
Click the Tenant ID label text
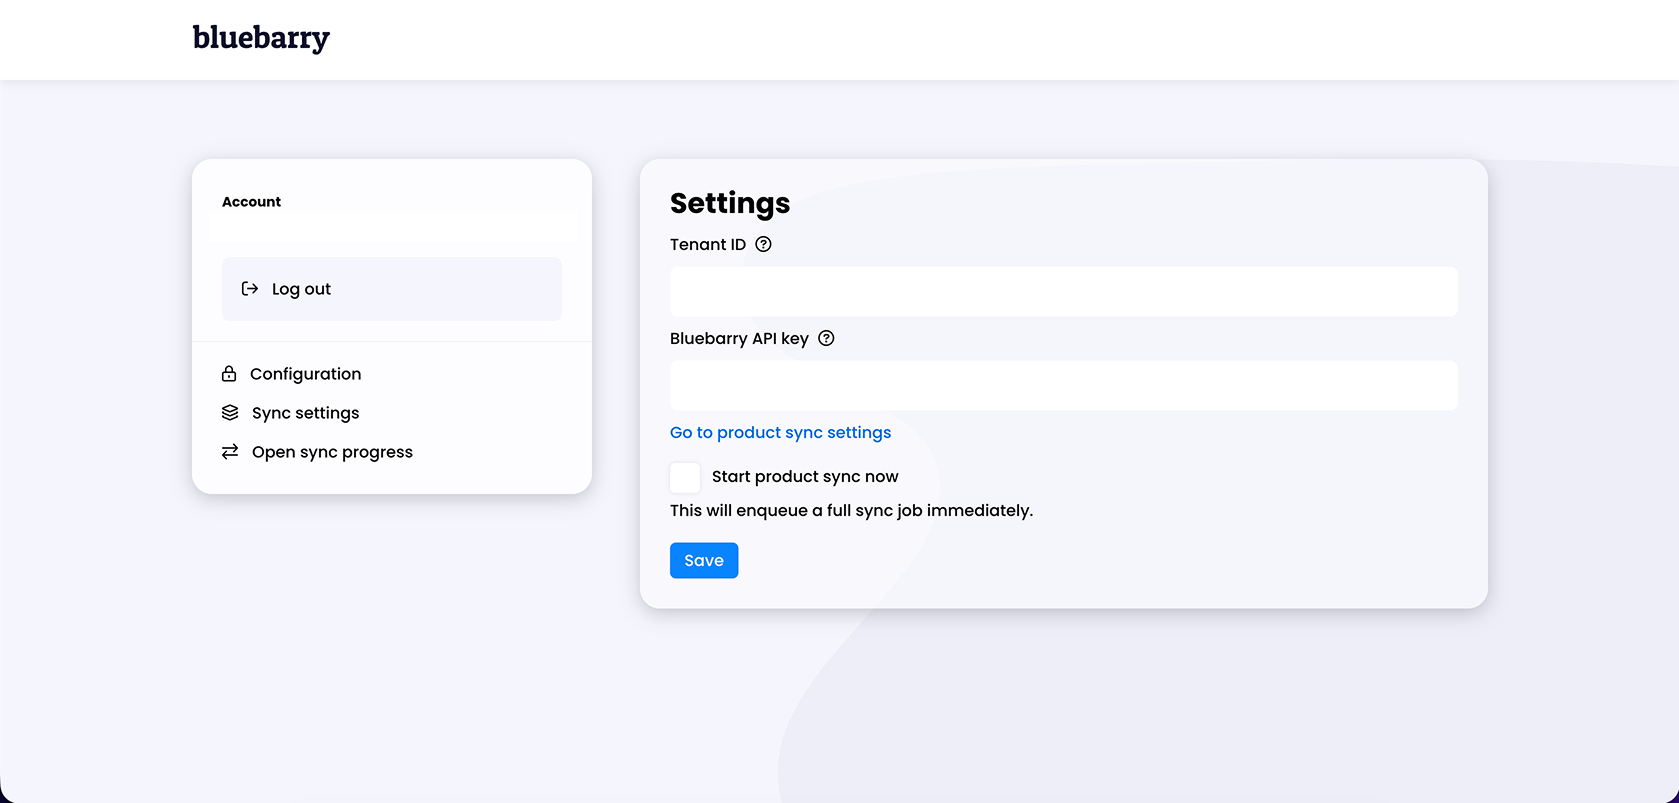click(708, 244)
